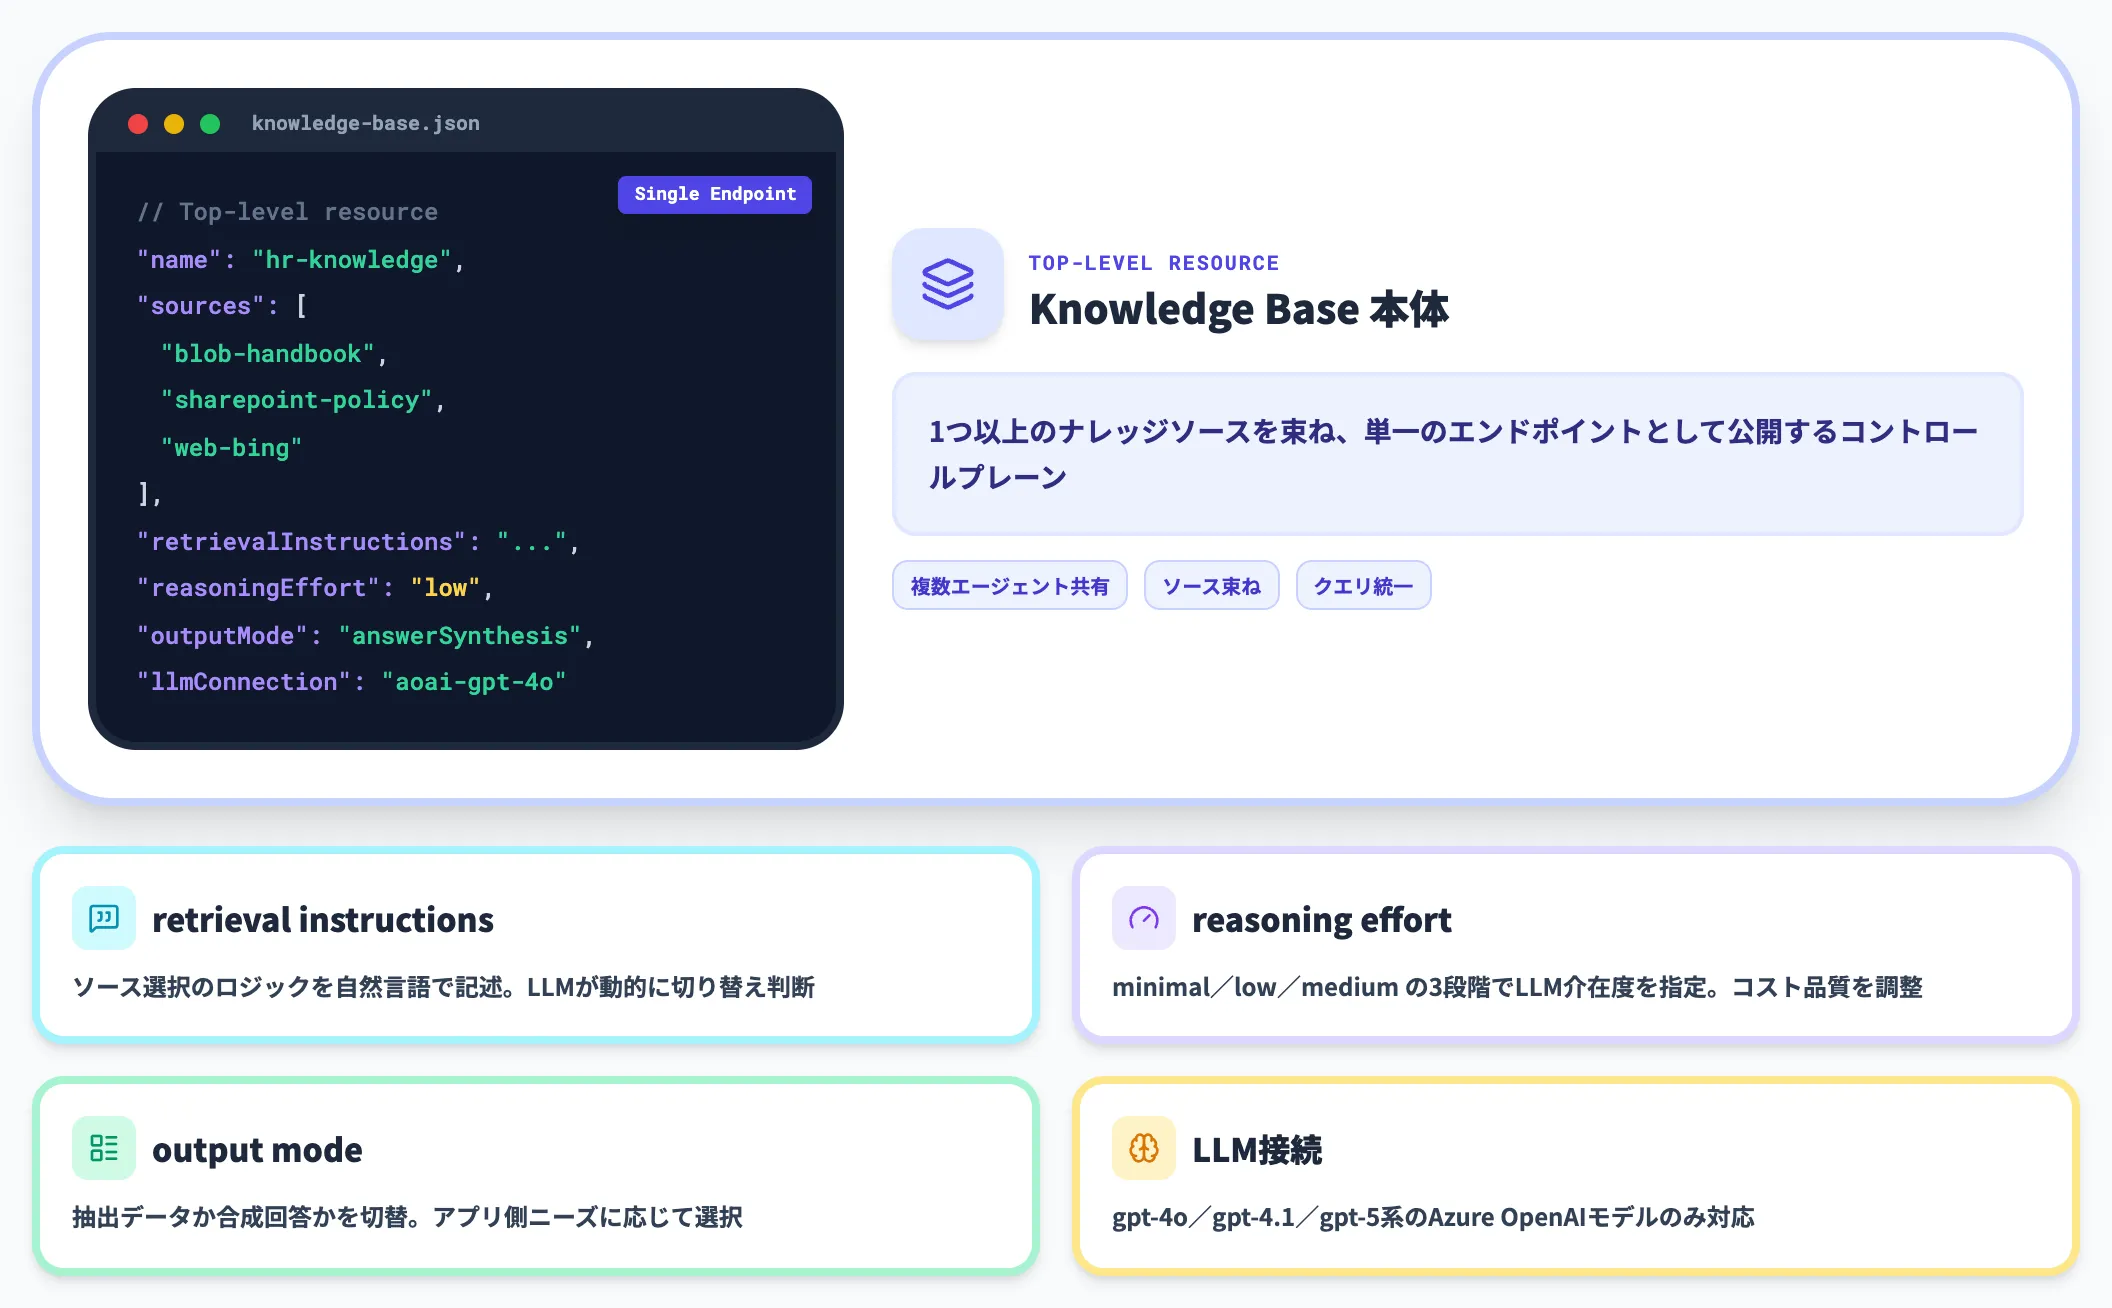The height and width of the screenshot is (1308, 2112).
Task: Select the knowledge-base.json title tab
Action: click(365, 122)
